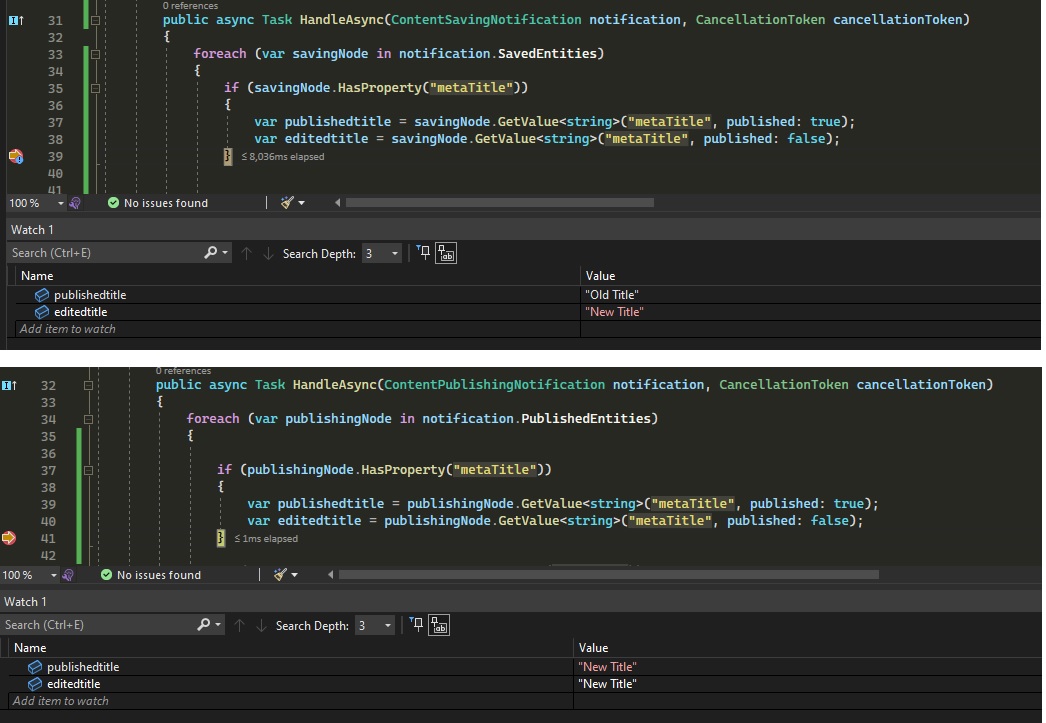Screen dimensions: 1046x723
Task: Click the Value column header in the publishing handler Watch
Action: (x=807, y=648)
